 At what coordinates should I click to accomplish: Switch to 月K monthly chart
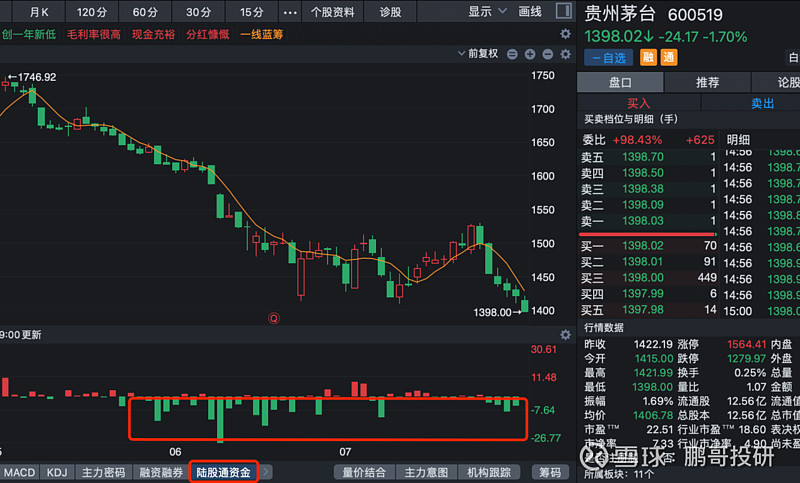pos(39,12)
